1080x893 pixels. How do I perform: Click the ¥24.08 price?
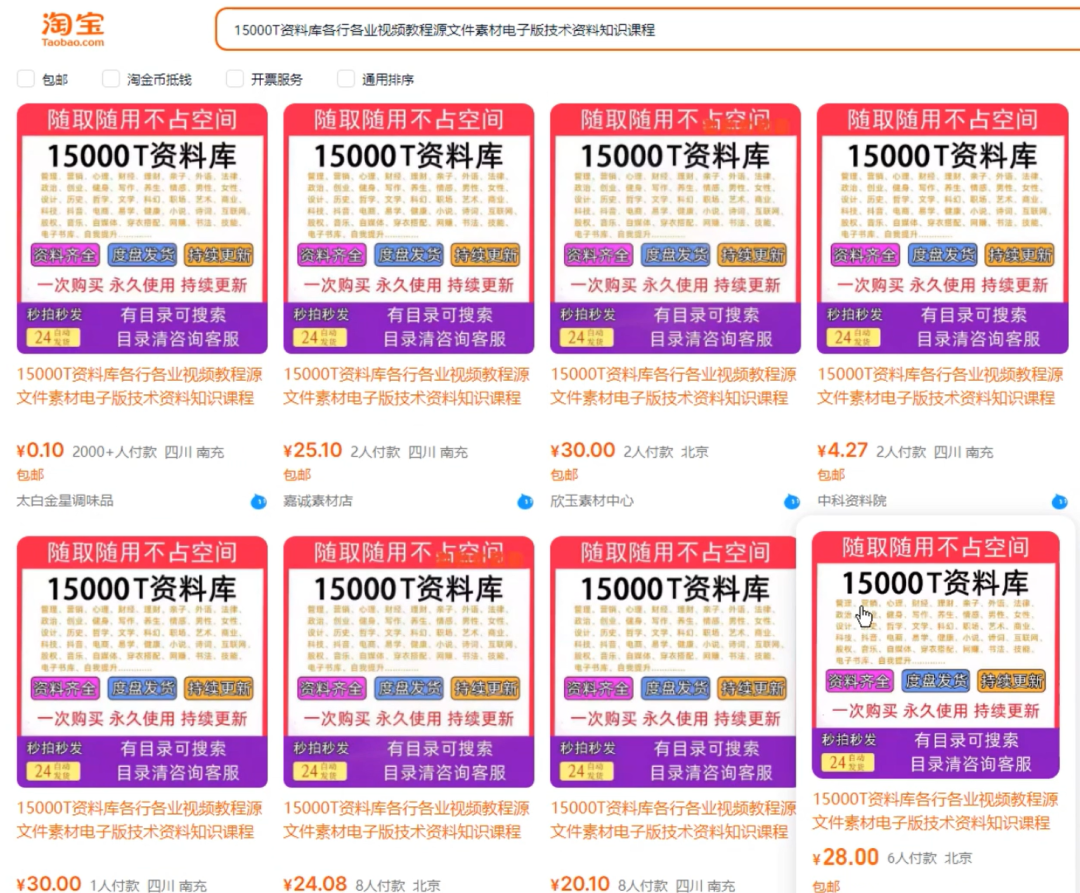coord(315,883)
